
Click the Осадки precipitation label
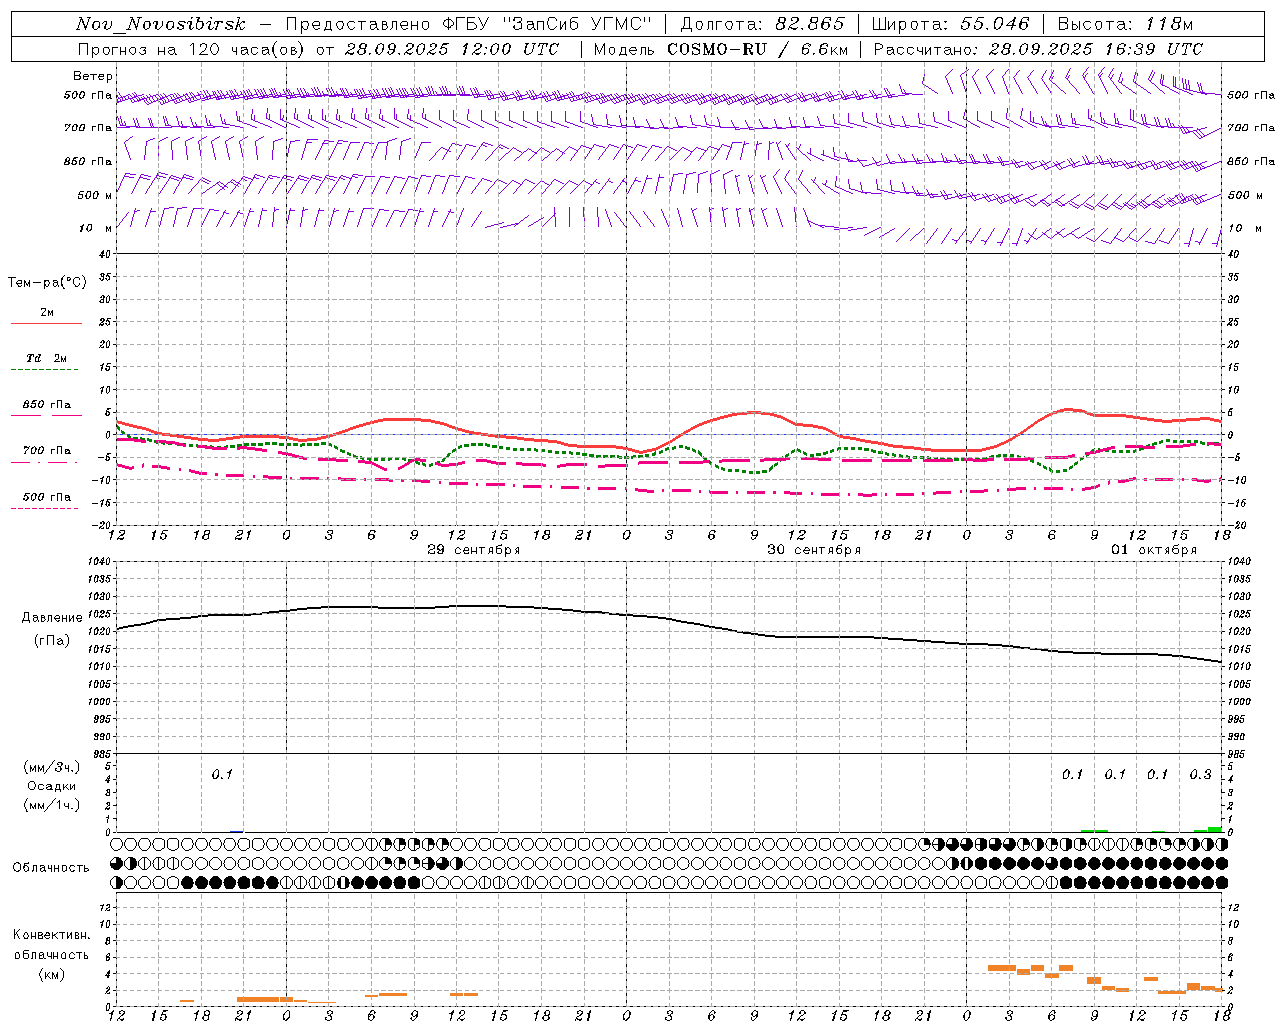[x=52, y=786]
